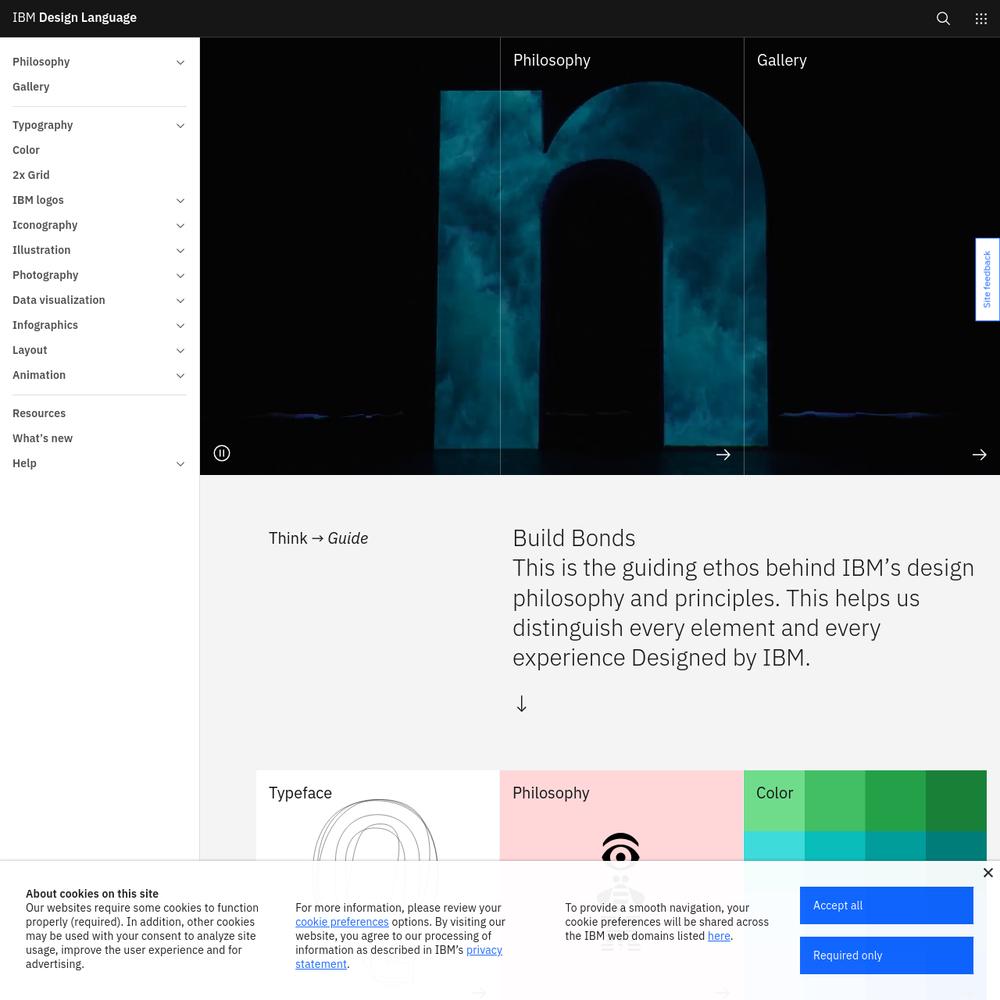This screenshot has width=1000, height=1000.
Task: Click Accept all cookies button
Action: click(886, 905)
